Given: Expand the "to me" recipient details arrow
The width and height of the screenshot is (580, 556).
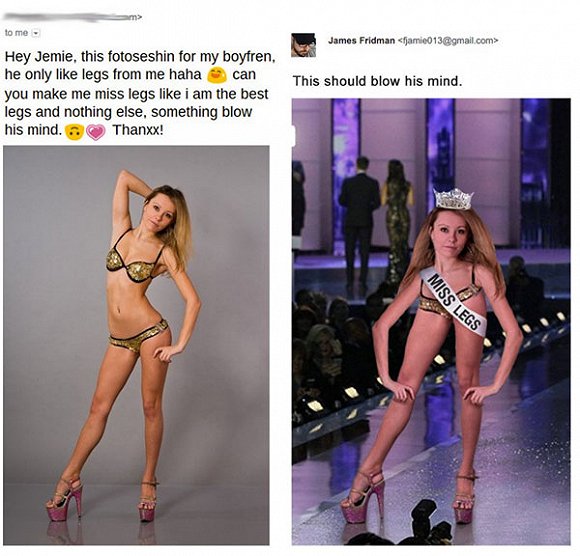Looking at the screenshot, I should tap(36, 33).
